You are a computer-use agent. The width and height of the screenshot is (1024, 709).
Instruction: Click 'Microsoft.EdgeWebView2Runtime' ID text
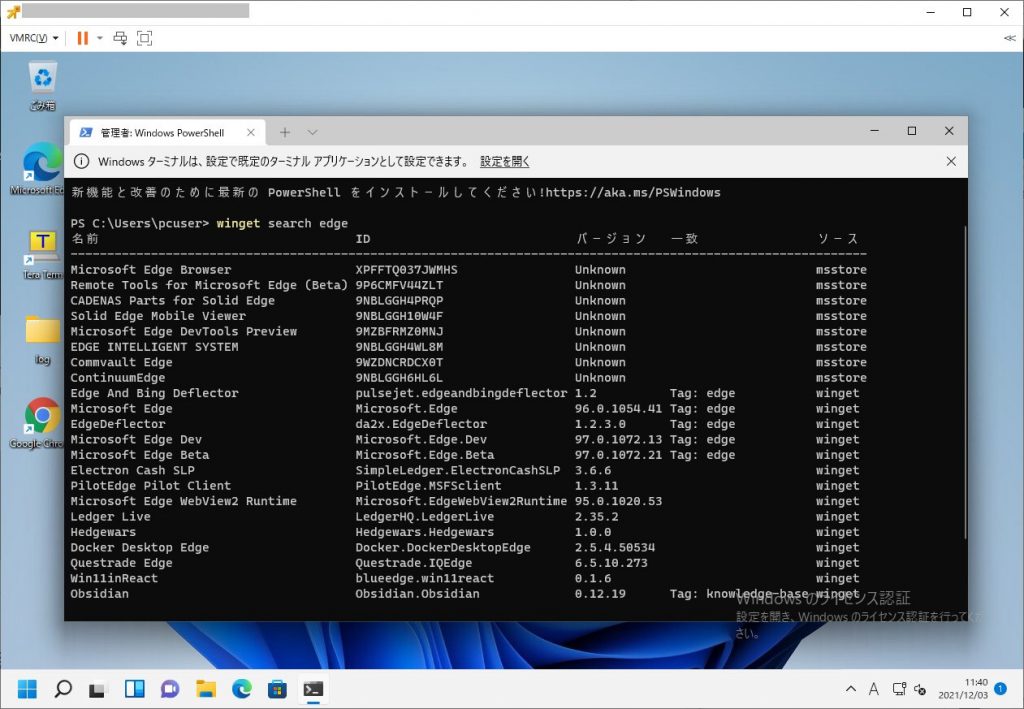(461, 501)
